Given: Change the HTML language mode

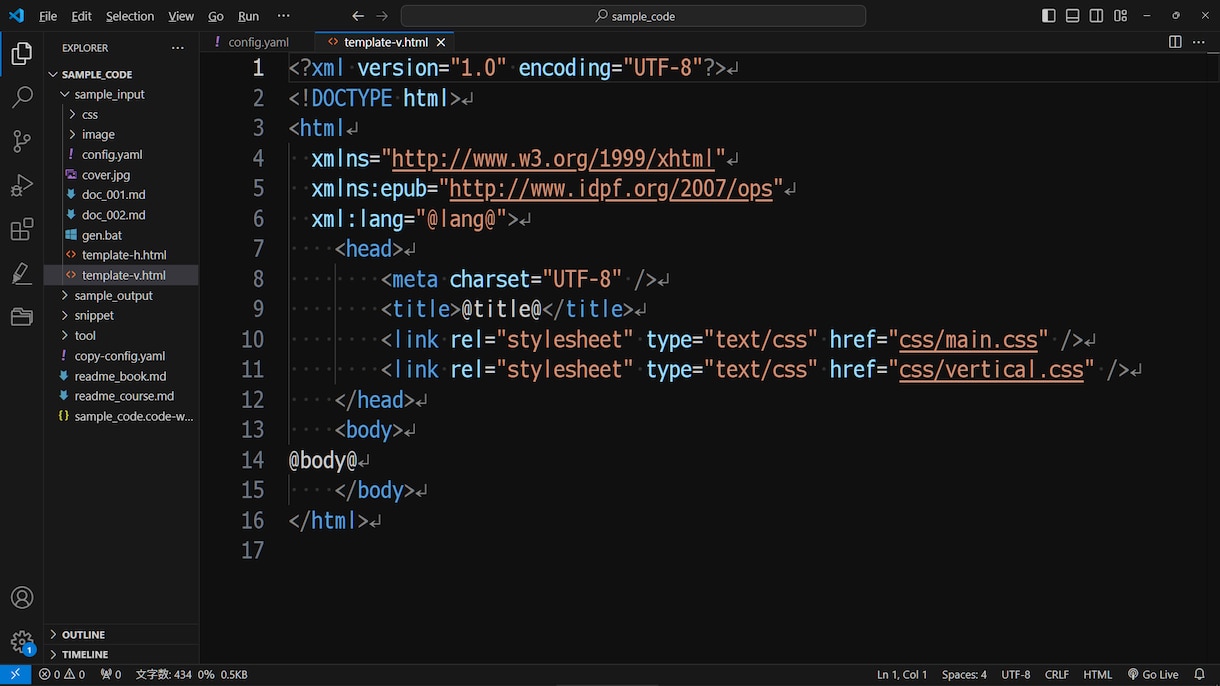Looking at the screenshot, I should click(1098, 675).
